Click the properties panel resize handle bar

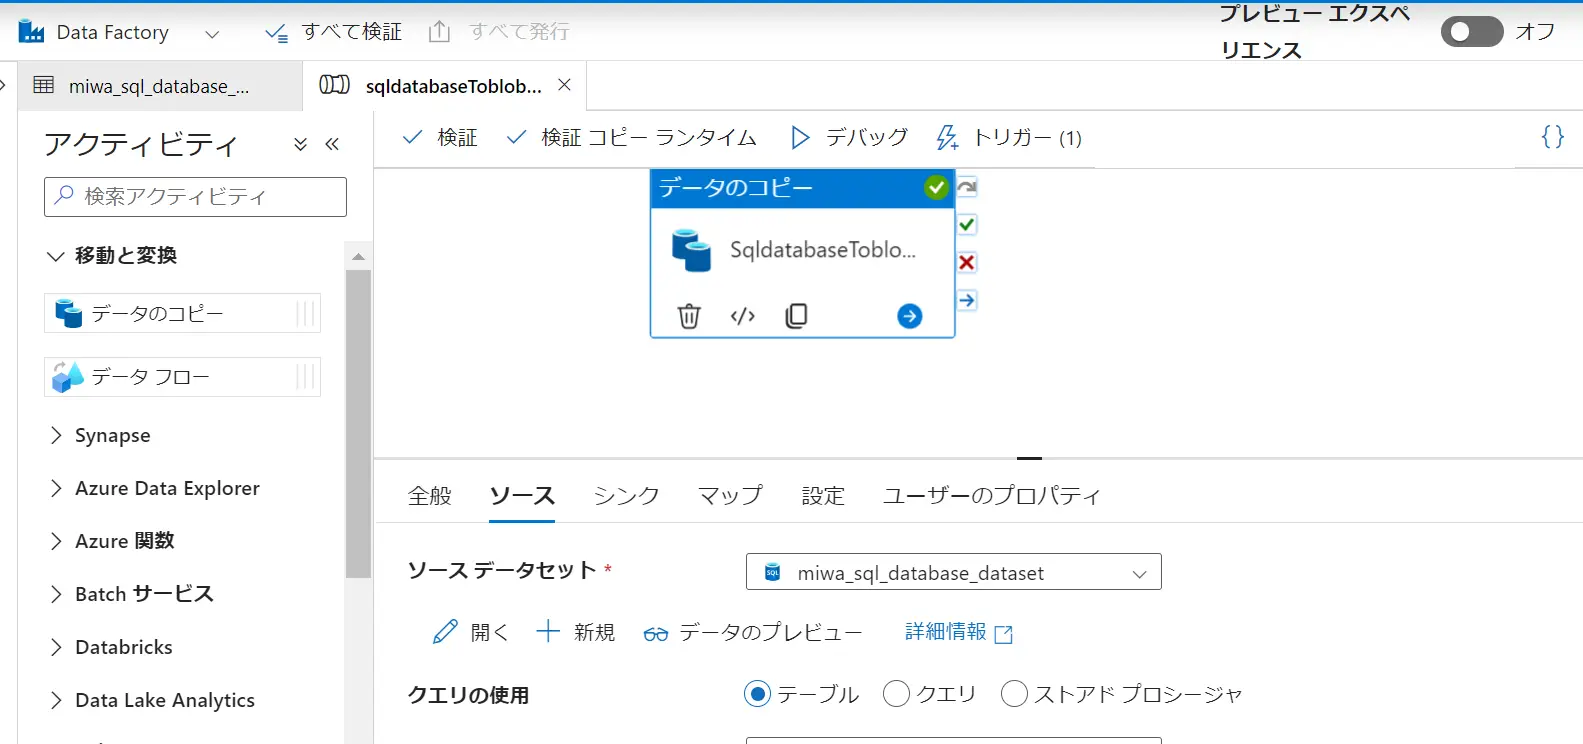coord(1029,458)
